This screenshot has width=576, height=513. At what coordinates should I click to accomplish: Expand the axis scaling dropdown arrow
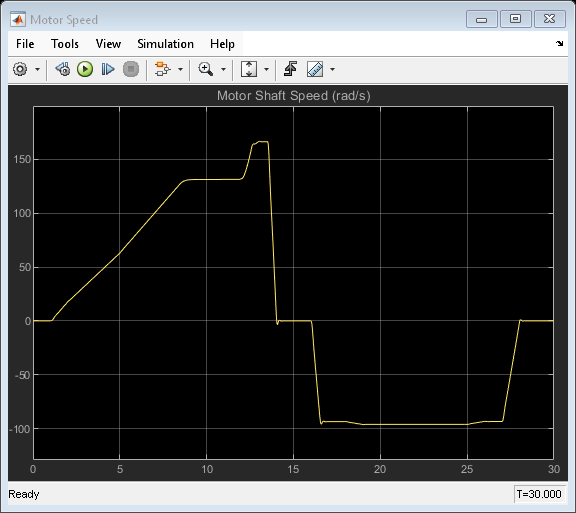click(x=266, y=69)
